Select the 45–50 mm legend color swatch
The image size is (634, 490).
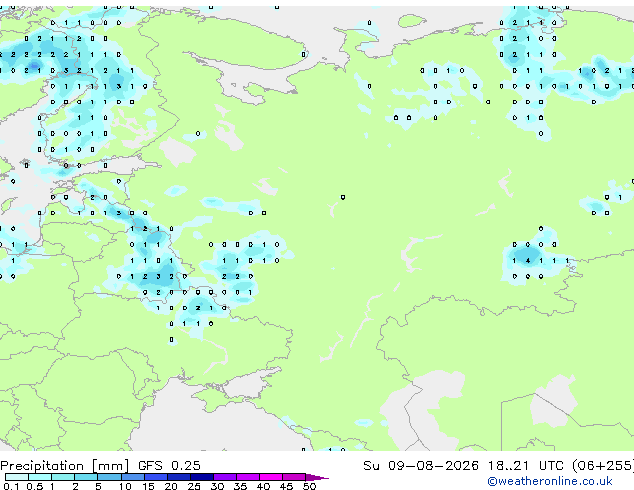pos(294,477)
